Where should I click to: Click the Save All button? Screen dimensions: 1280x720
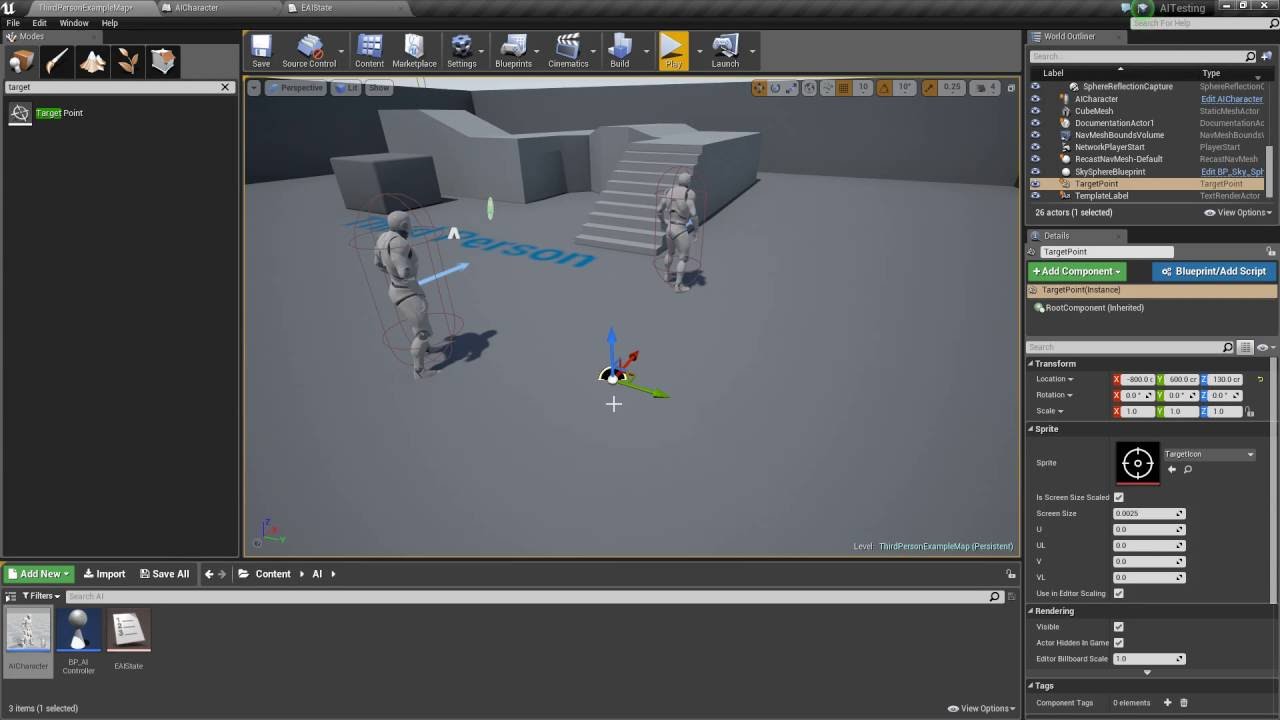tap(164, 574)
